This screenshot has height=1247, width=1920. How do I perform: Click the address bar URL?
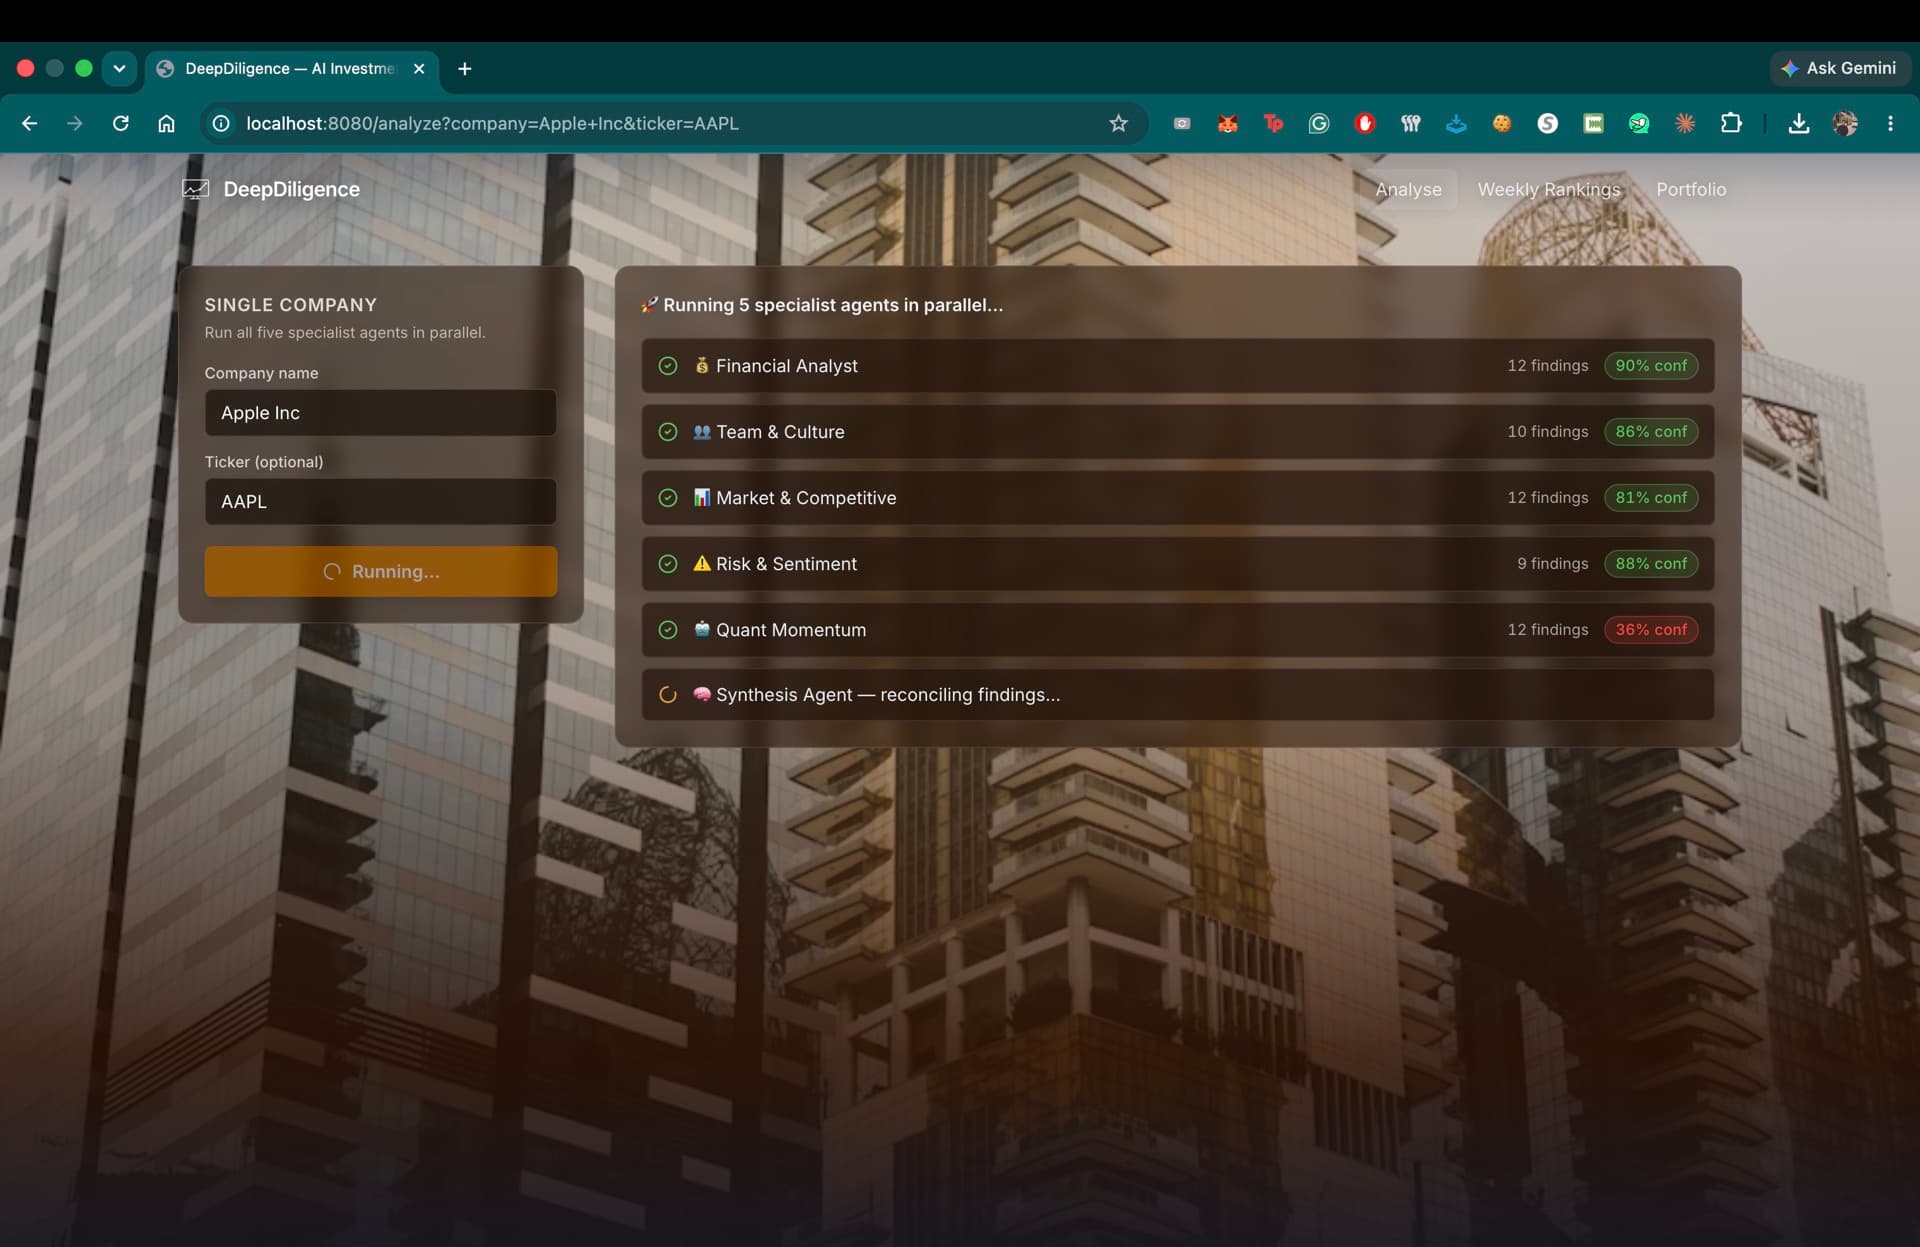(x=492, y=123)
